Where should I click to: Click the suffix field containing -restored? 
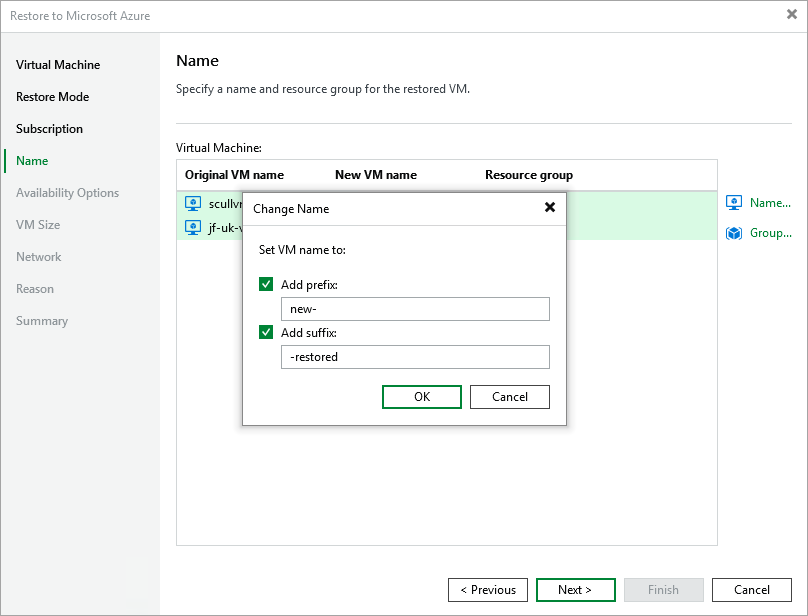[415, 357]
